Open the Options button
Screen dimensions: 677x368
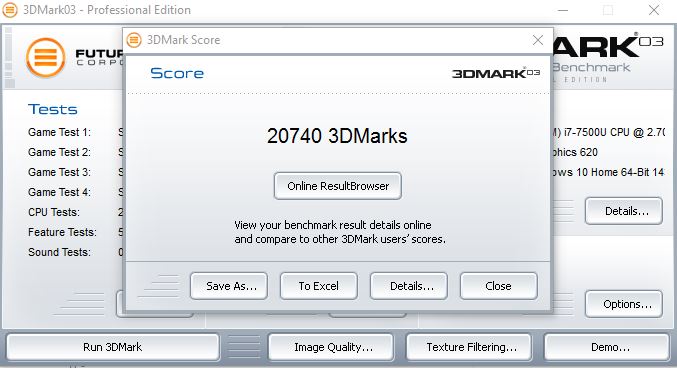624,304
